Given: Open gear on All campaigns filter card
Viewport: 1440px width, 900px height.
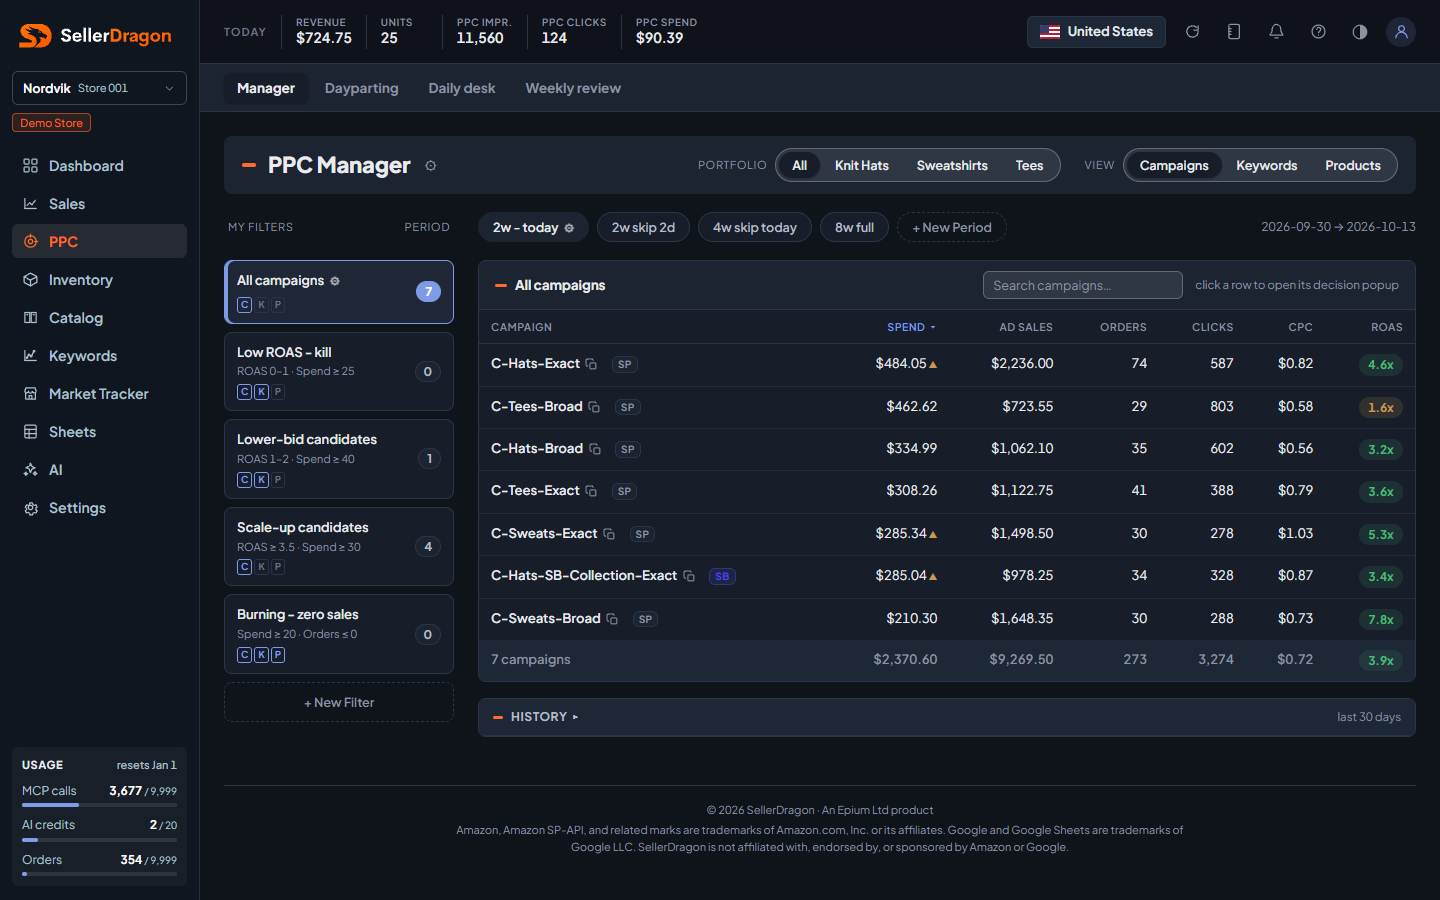Looking at the screenshot, I should [x=335, y=281].
